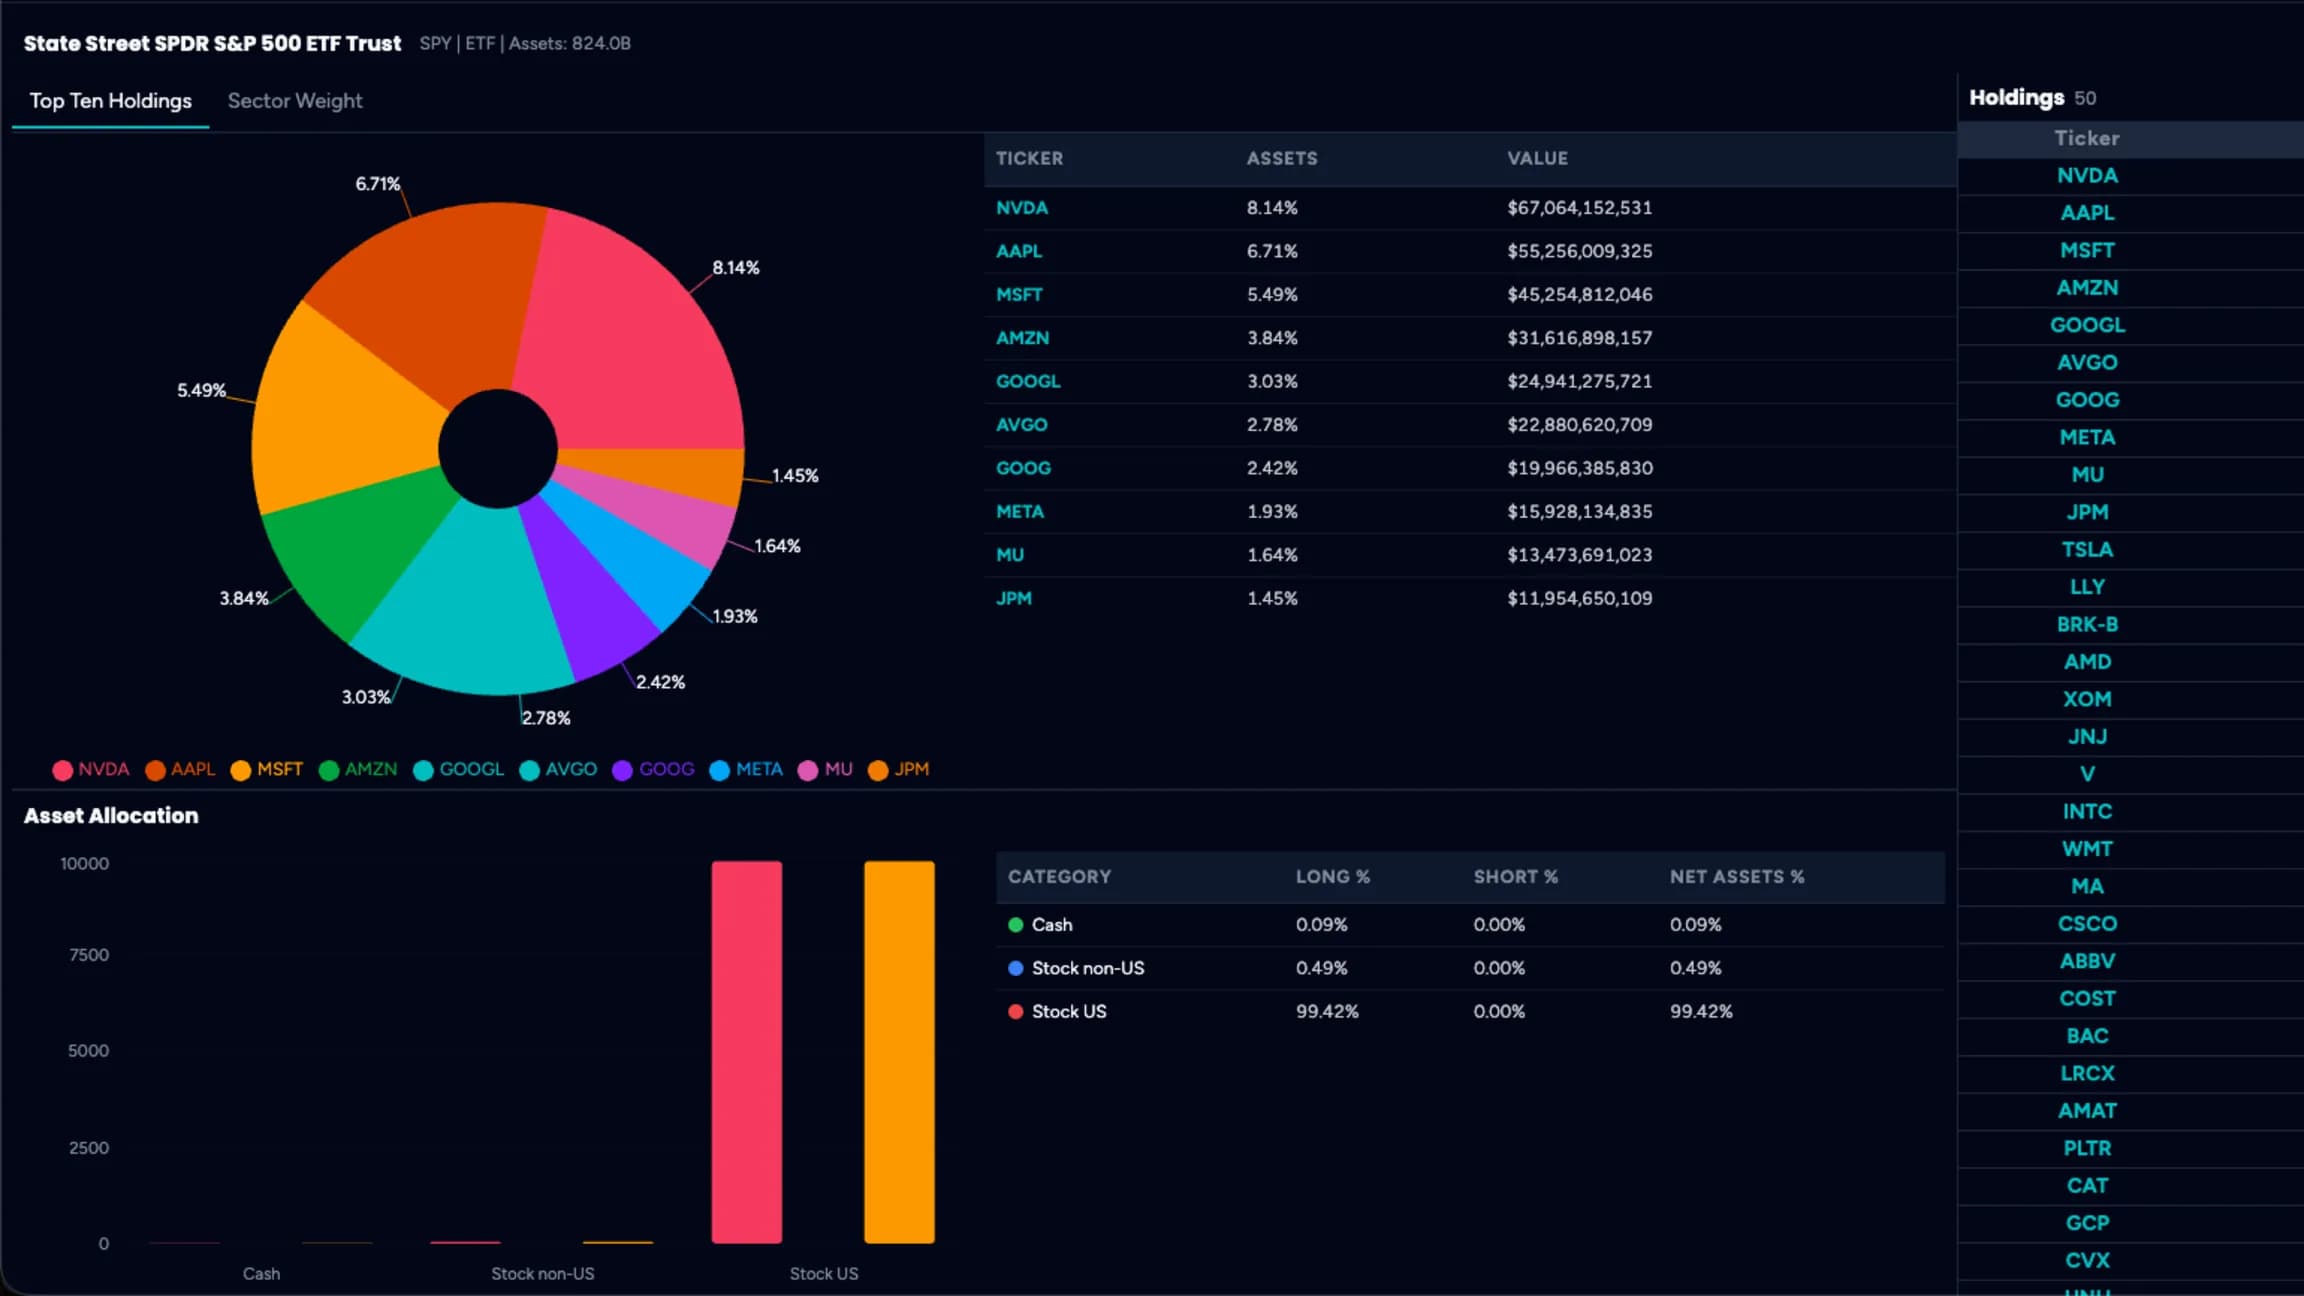Toggle GOOG legend entry below pie chart

point(653,769)
